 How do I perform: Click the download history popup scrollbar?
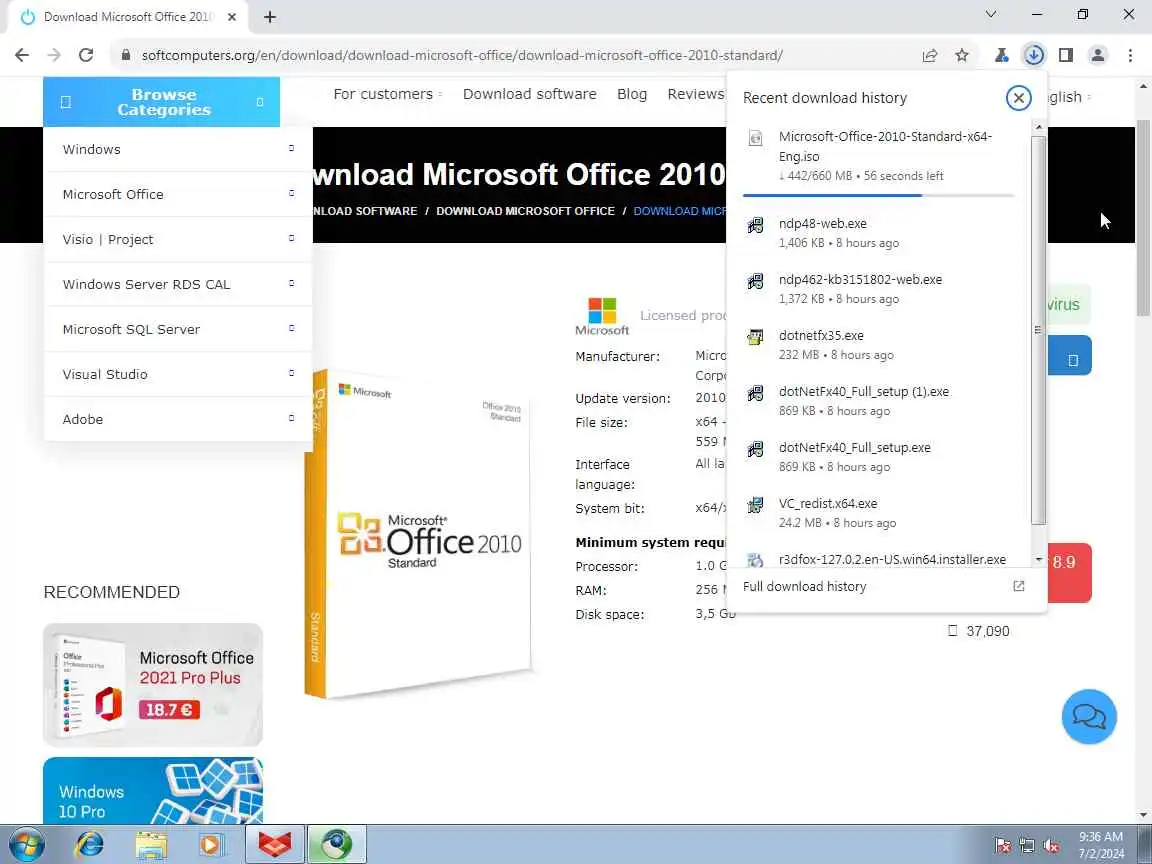coord(1038,331)
